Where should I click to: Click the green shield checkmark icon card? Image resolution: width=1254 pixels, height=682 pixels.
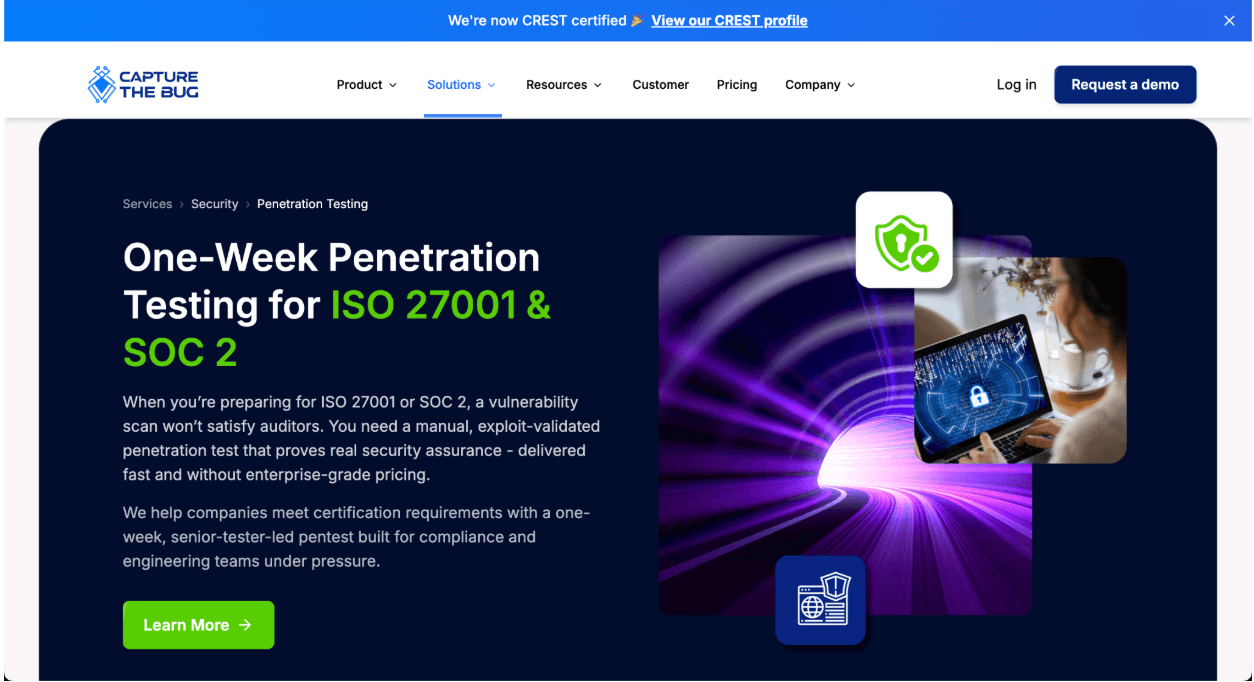(904, 240)
